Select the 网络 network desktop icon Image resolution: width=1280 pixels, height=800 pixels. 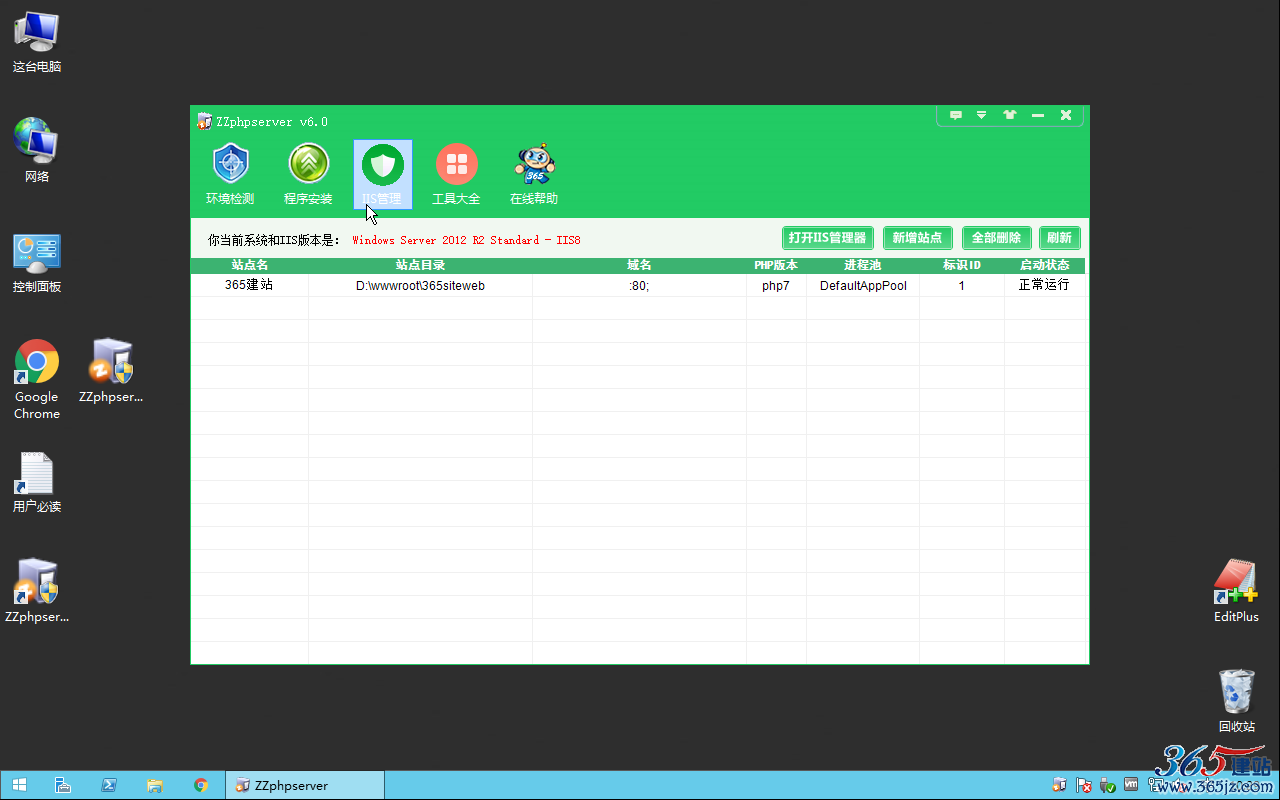click(x=37, y=151)
